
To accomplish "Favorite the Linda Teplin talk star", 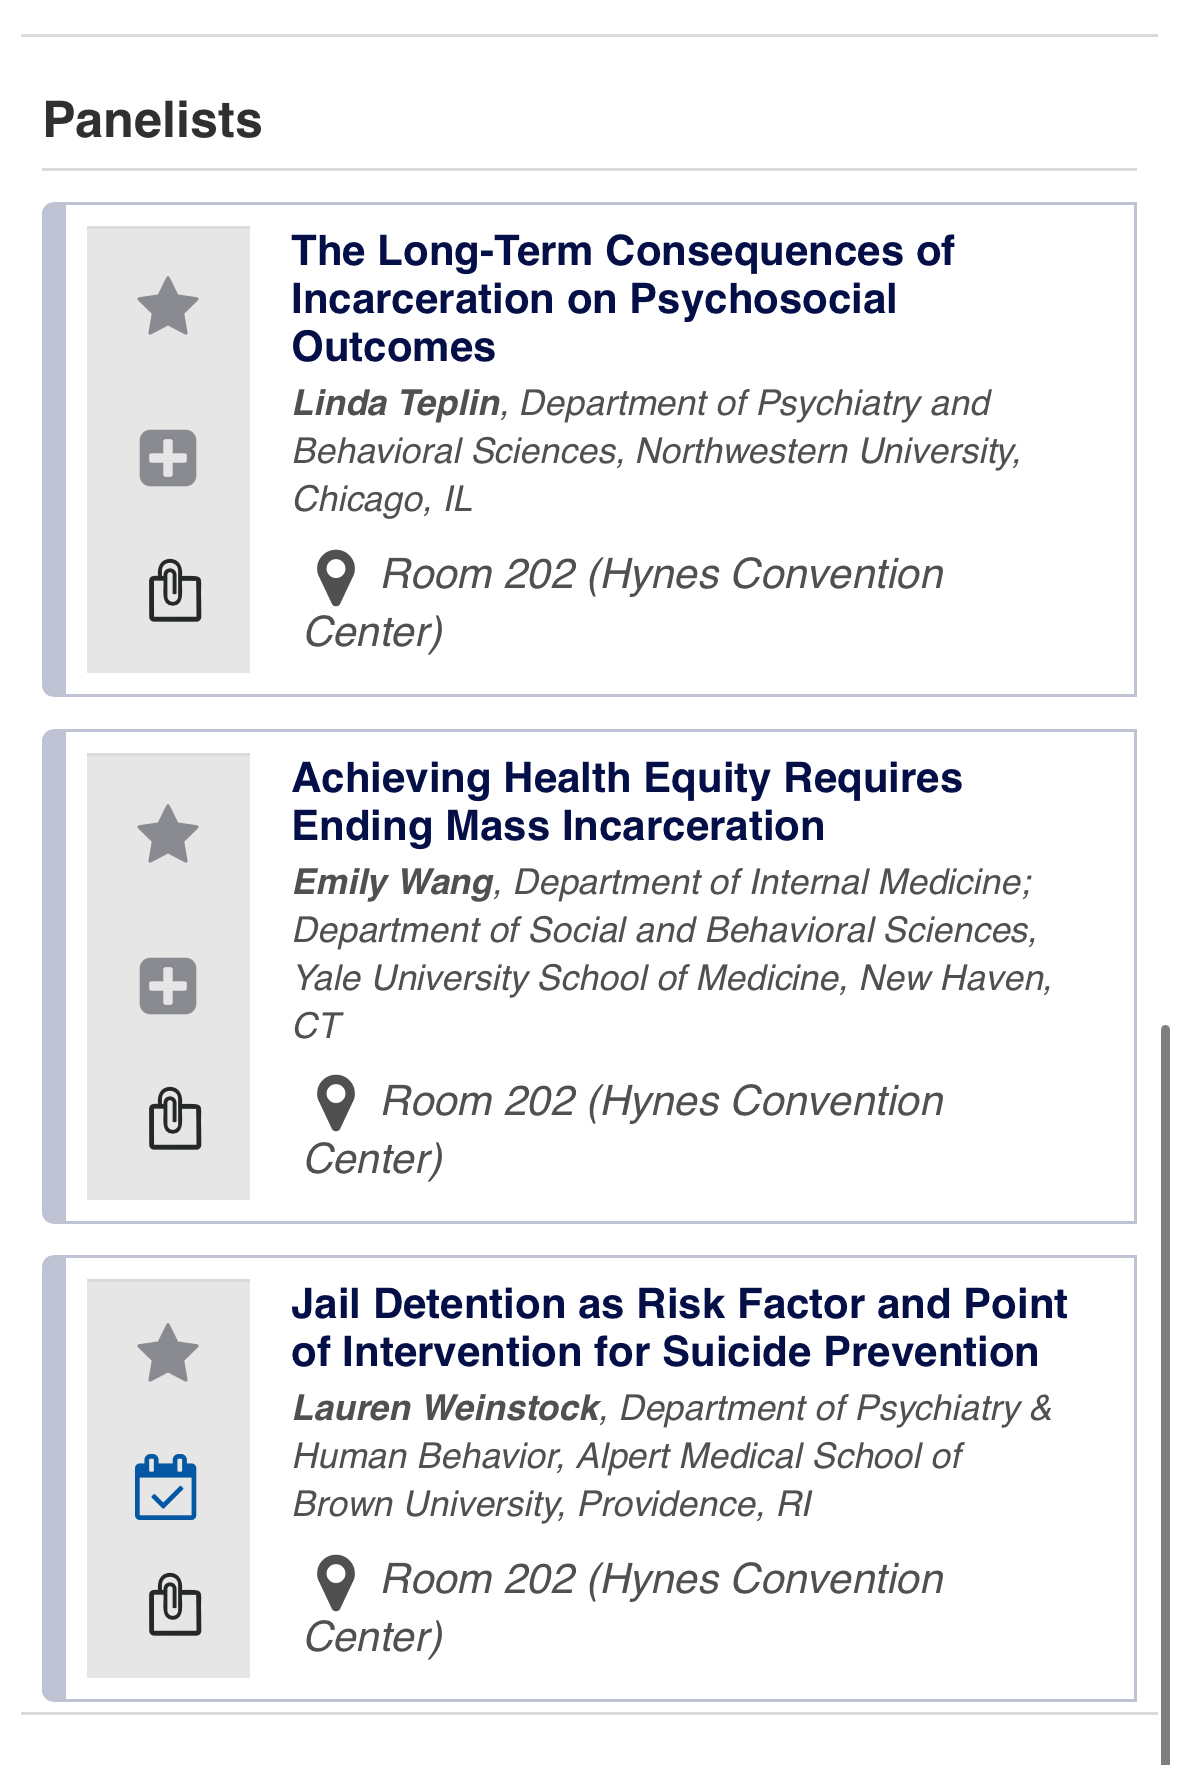I will (x=168, y=306).
